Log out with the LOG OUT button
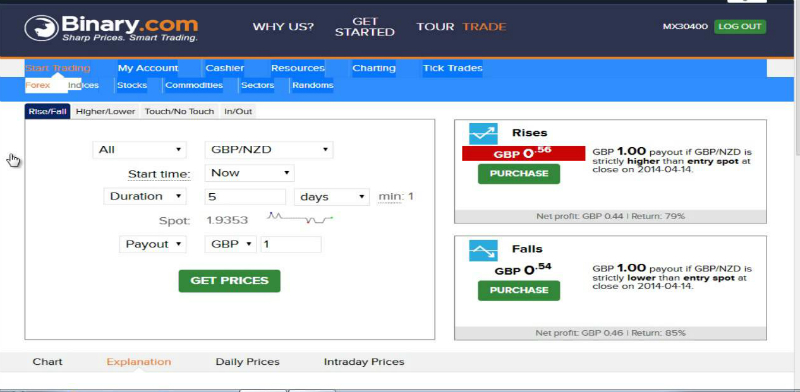Screen dimensions: 800x392 click(x=740, y=27)
